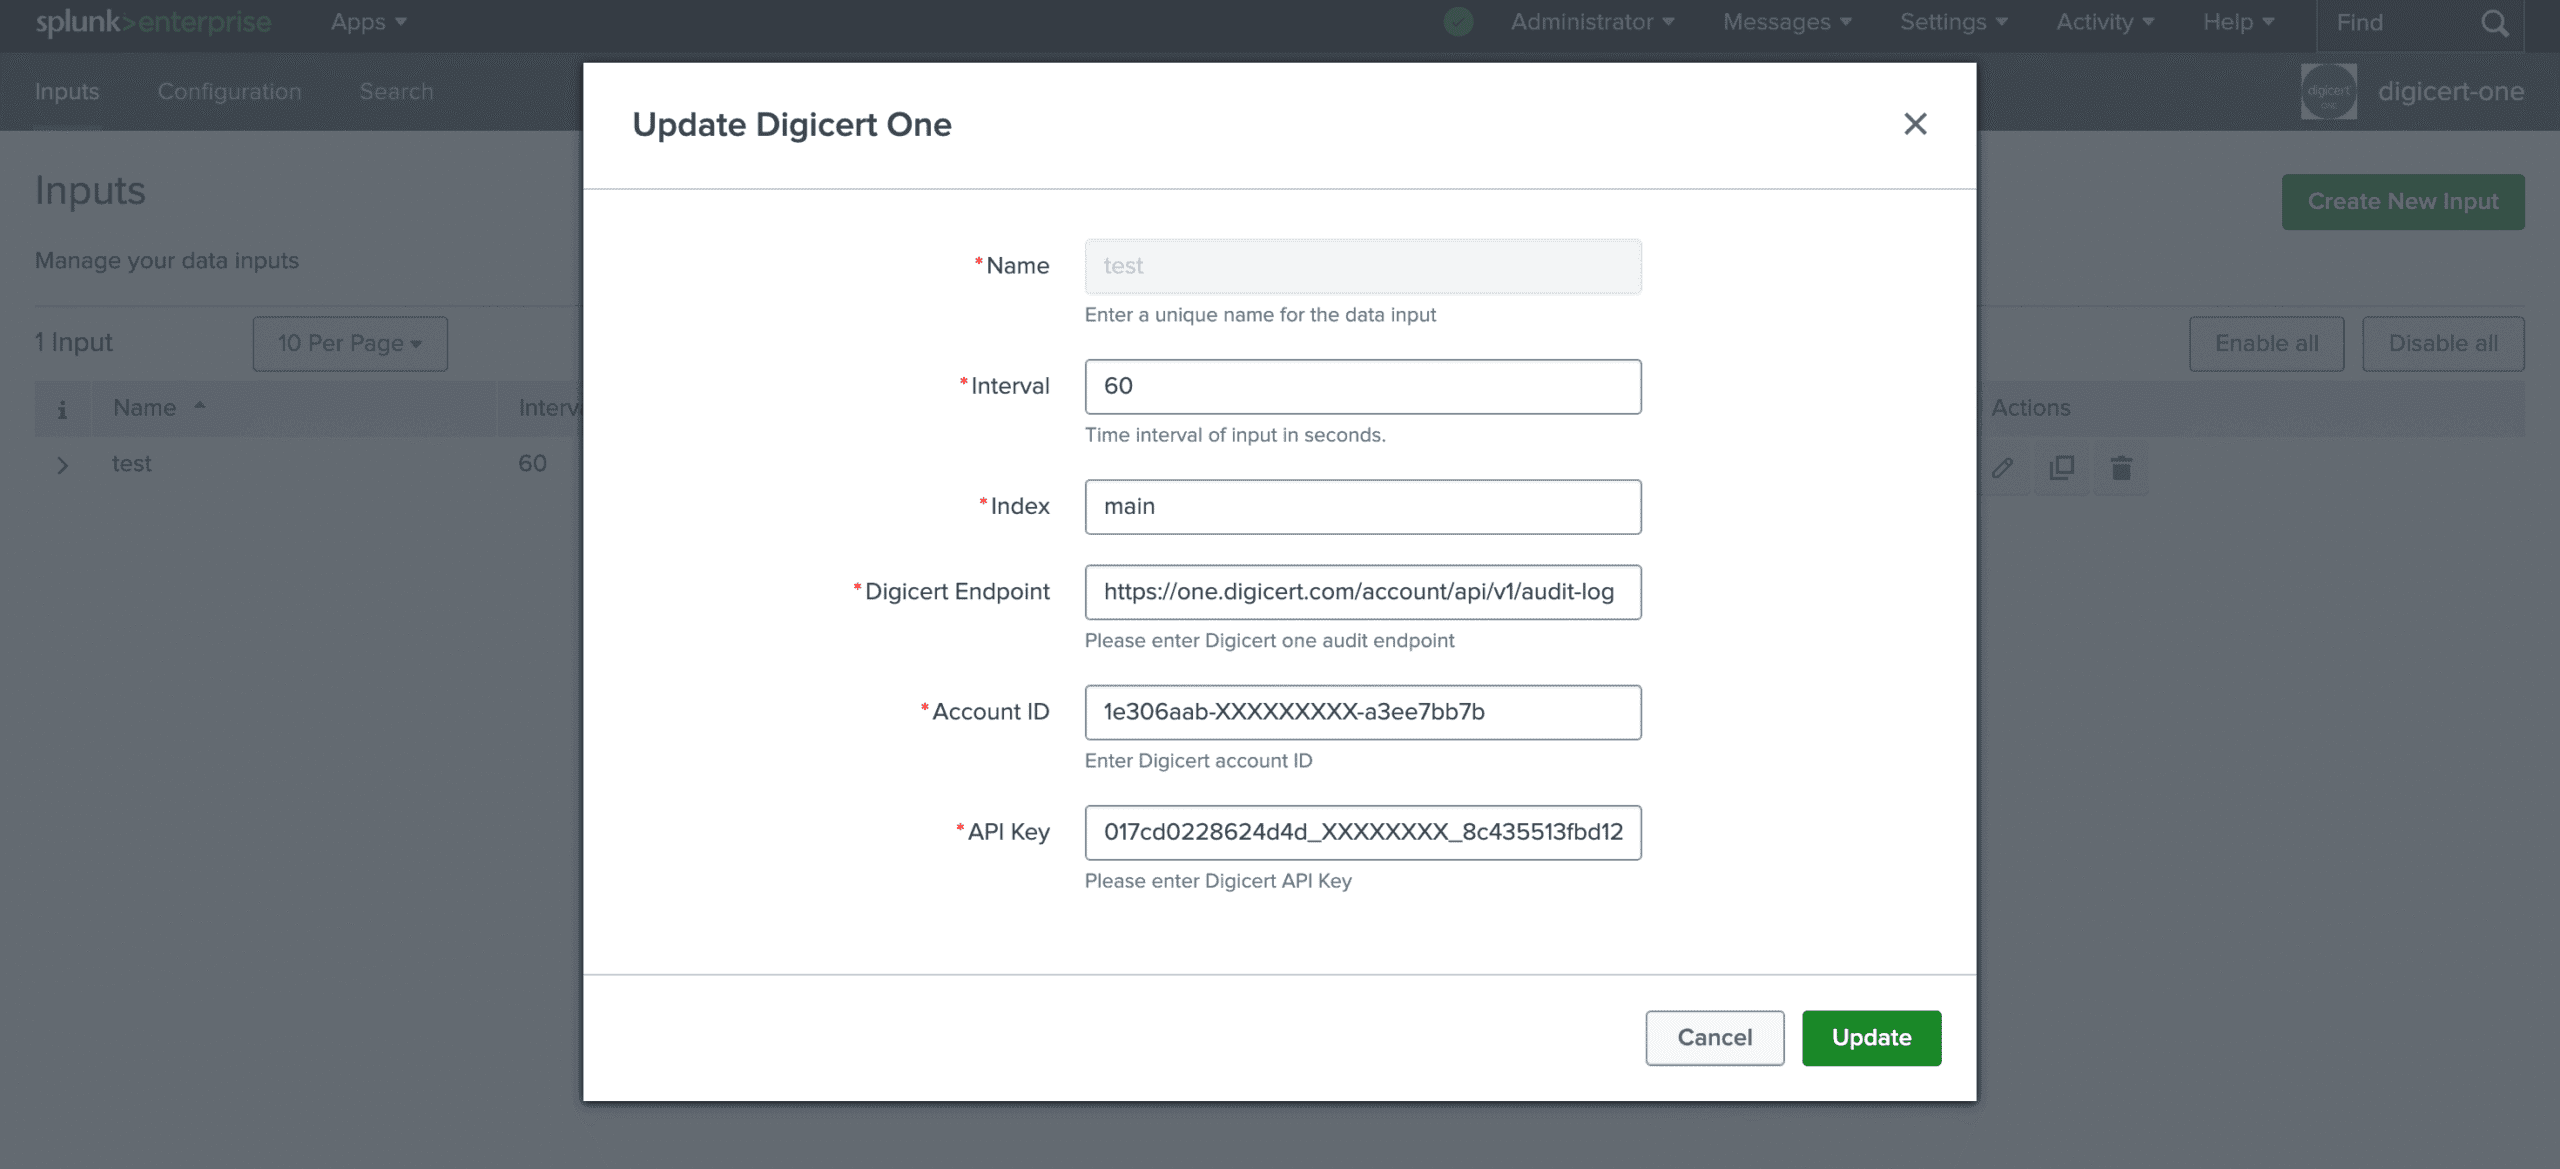Click the Update button to save changes
2560x1169 pixels.
click(1870, 1037)
